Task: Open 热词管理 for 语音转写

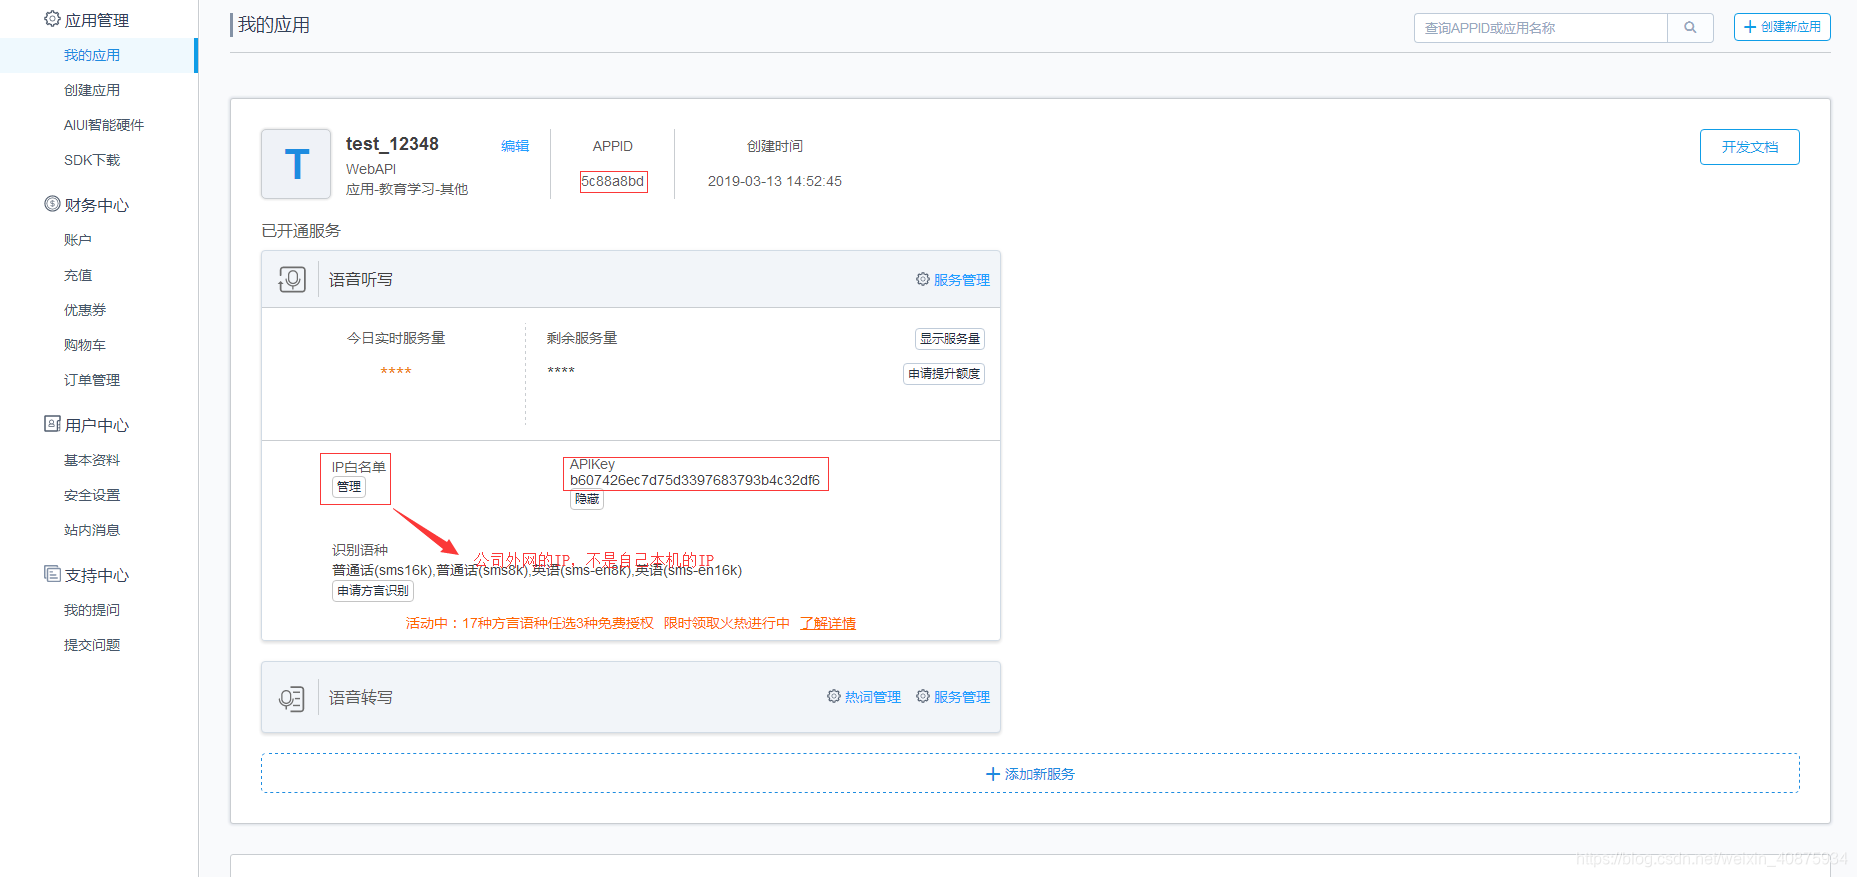Action: 864,697
